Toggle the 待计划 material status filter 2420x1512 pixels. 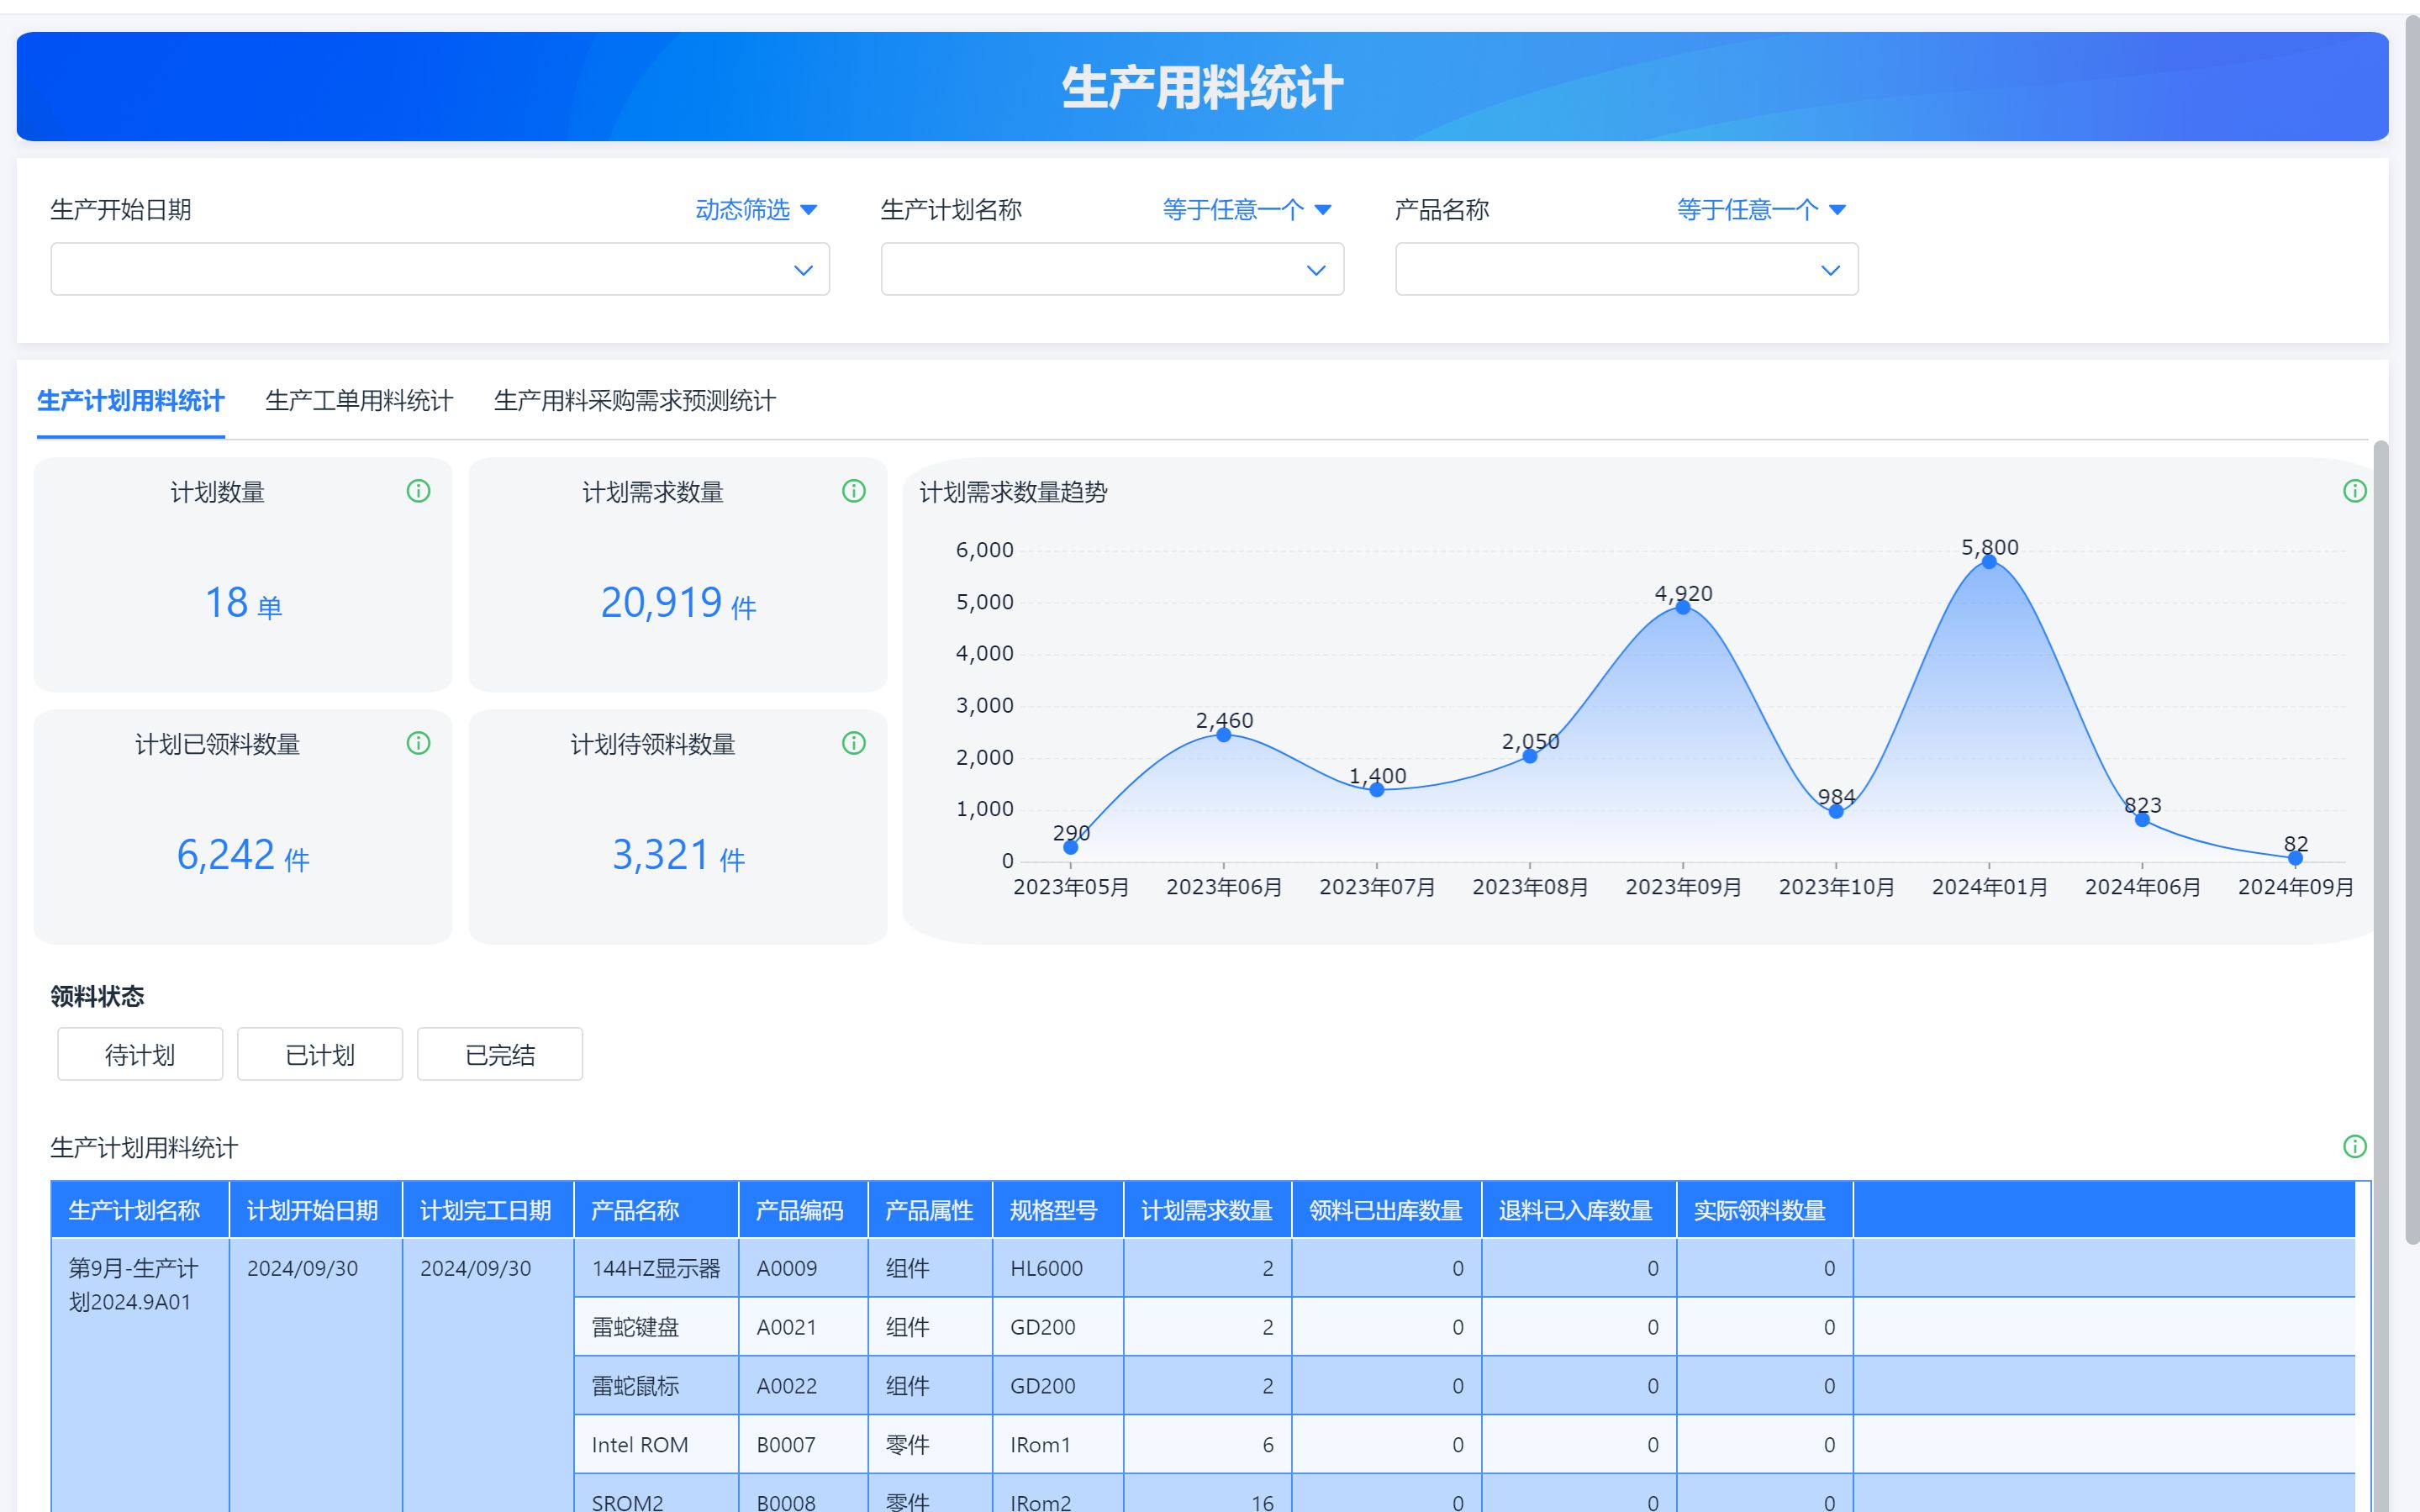pos(139,1054)
